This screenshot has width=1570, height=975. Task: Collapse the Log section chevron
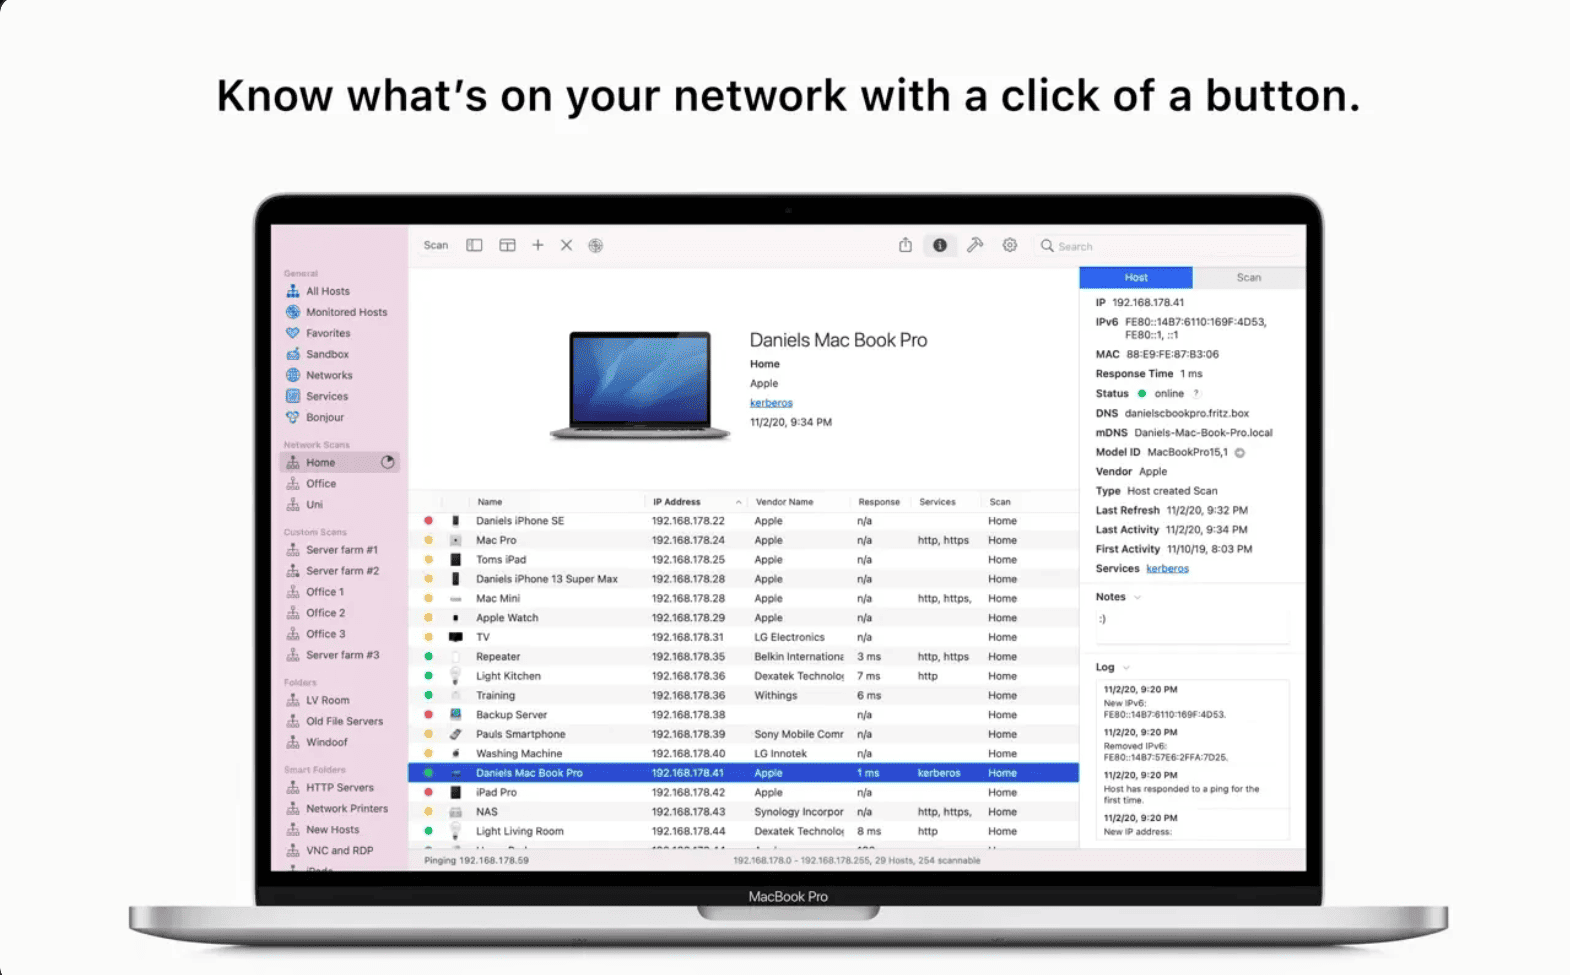pyautogui.click(x=1126, y=668)
